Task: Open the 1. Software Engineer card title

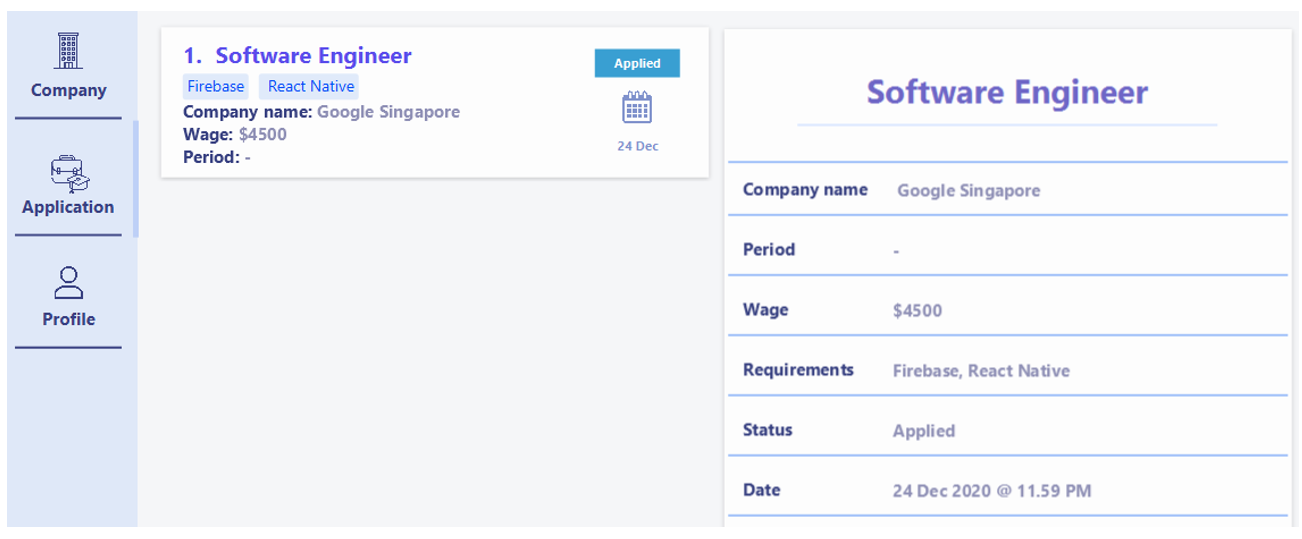Action: [297, 56]
